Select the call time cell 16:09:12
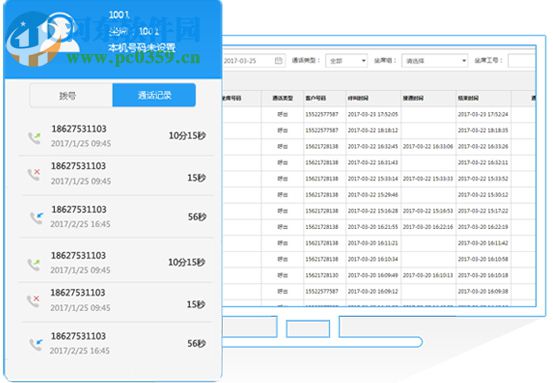 pyautogui.click(x=373, y=291)
